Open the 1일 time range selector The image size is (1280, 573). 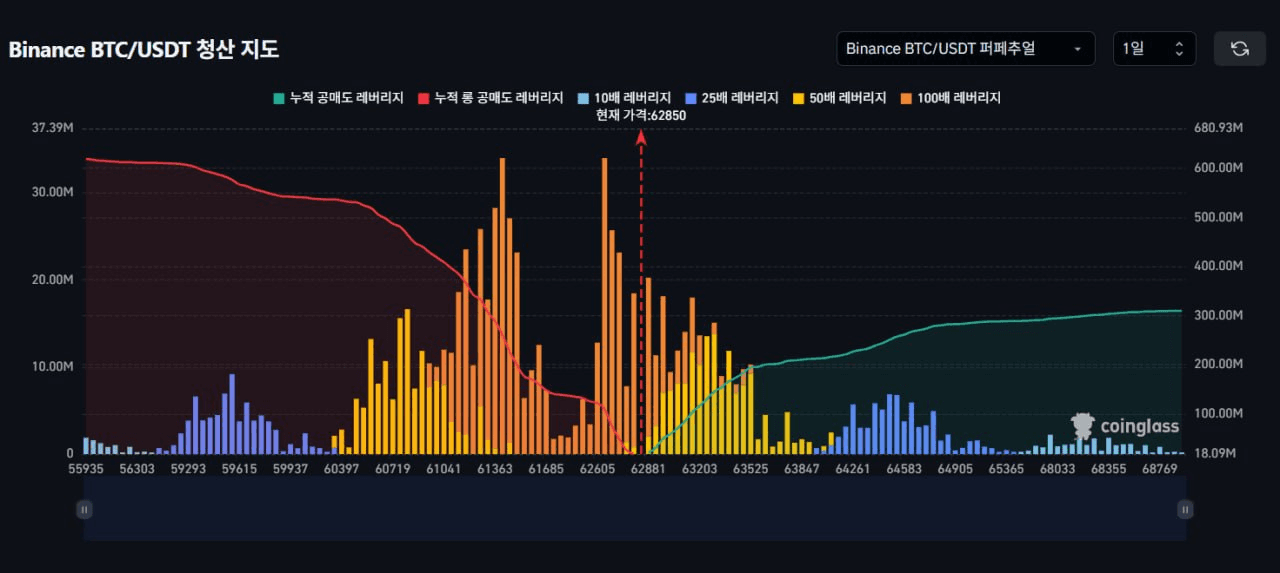click(x=1154, y=49)
